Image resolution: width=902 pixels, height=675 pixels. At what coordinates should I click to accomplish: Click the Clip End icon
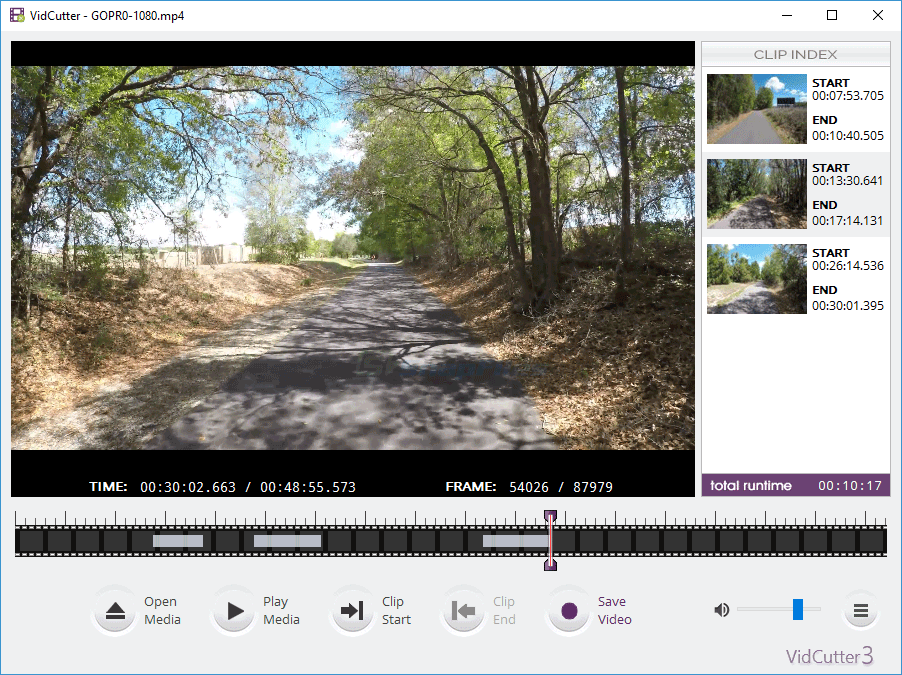[463, 611]
